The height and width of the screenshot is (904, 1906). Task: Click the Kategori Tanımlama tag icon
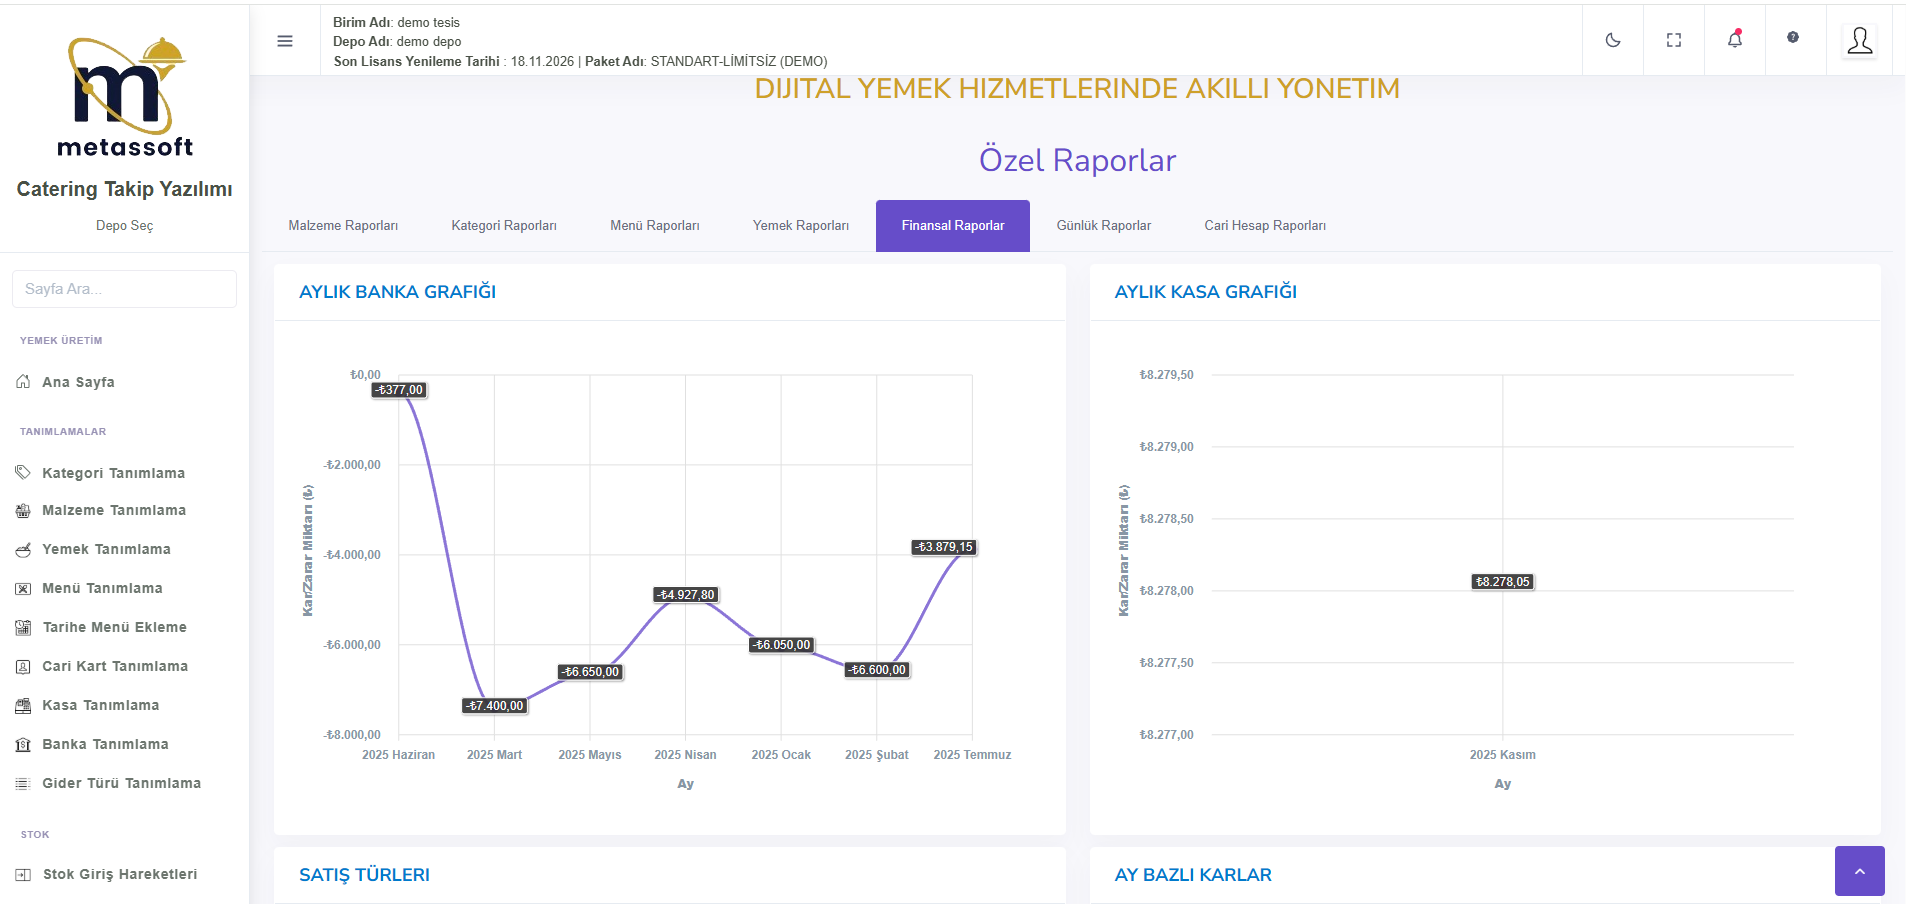tap(23, 473)
